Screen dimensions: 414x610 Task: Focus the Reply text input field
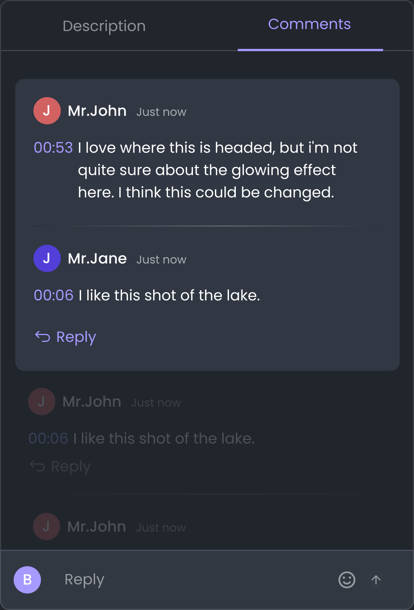click(x=195, y=580)
